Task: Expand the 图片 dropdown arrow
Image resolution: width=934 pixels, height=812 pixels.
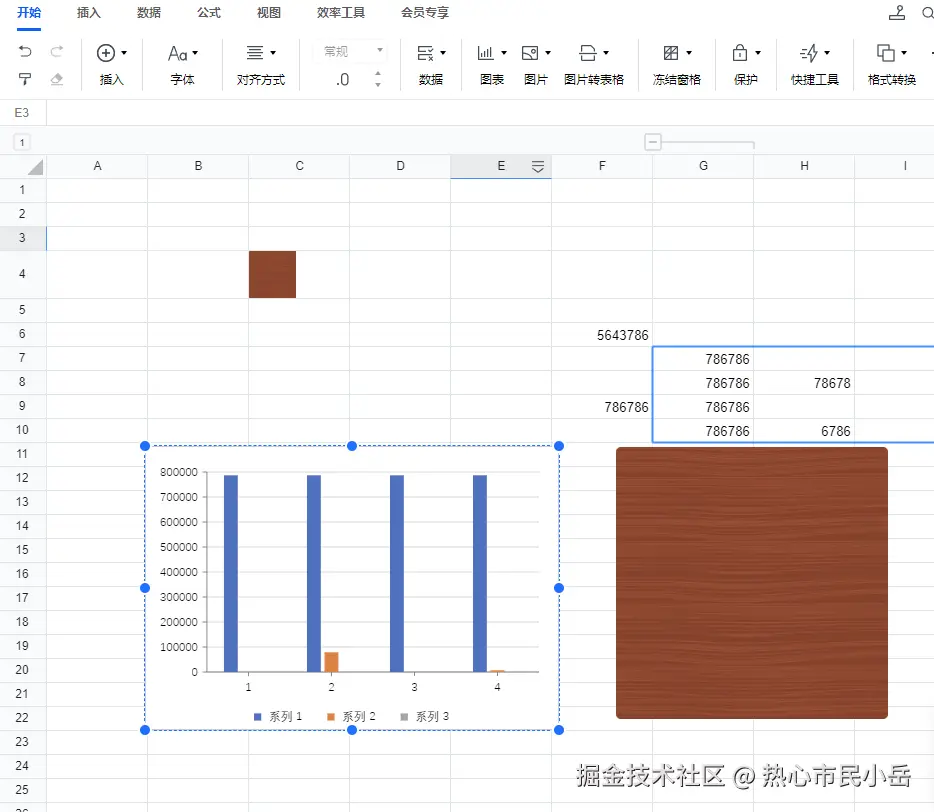Action: [x=548, y=53]
